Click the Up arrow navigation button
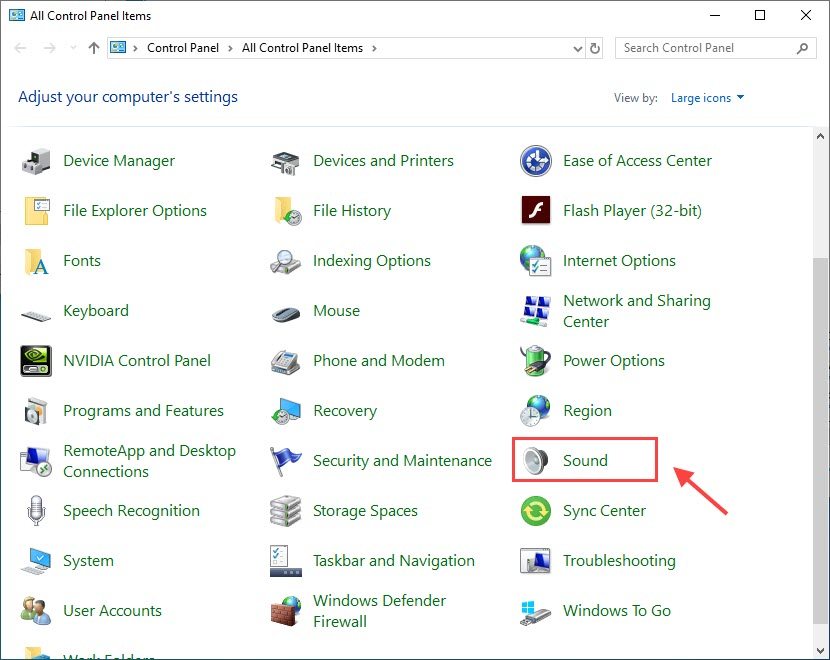The width and height of the screenshot is (830, 660). [94, 48]
